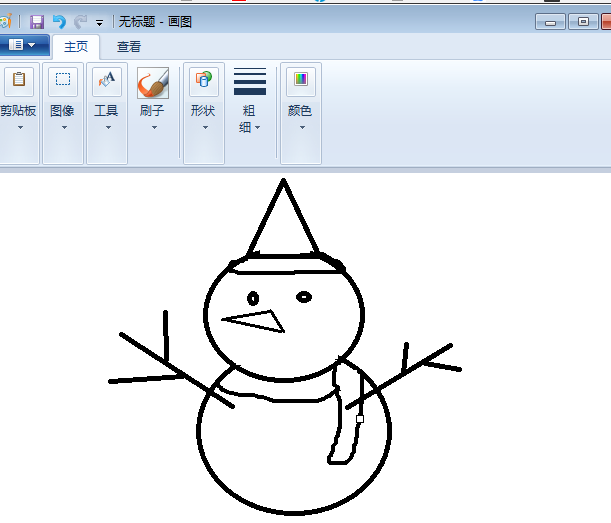The image size is (611, 523).
Task: Click the 剪贴板 label text
Action: pyautogui.click(x=18, y=111)
